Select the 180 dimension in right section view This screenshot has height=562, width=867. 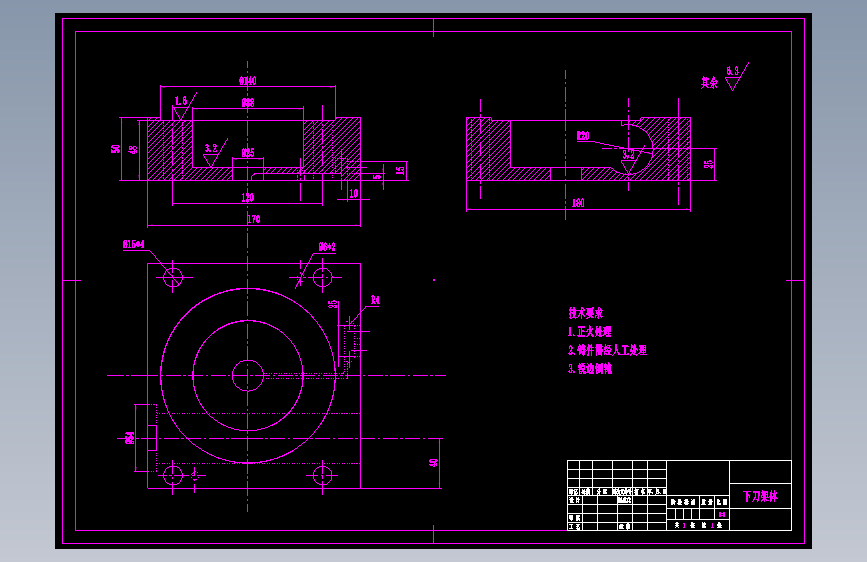click(578, 203)
